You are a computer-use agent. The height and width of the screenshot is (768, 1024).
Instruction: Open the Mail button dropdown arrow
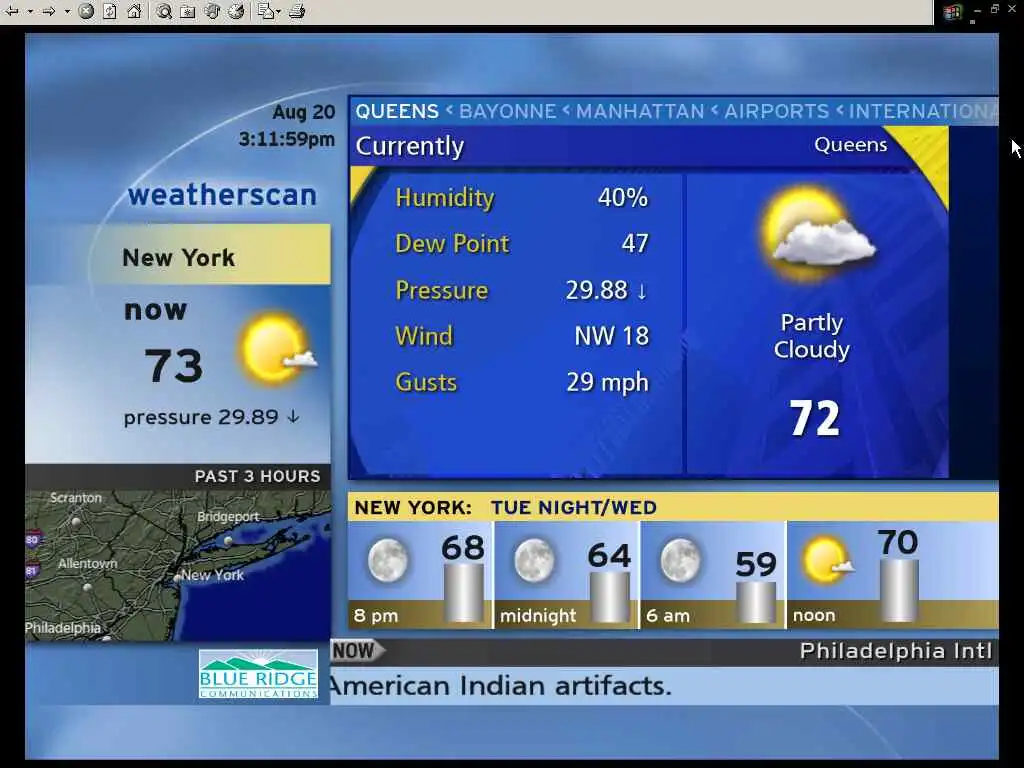click(x=279, y=11)
